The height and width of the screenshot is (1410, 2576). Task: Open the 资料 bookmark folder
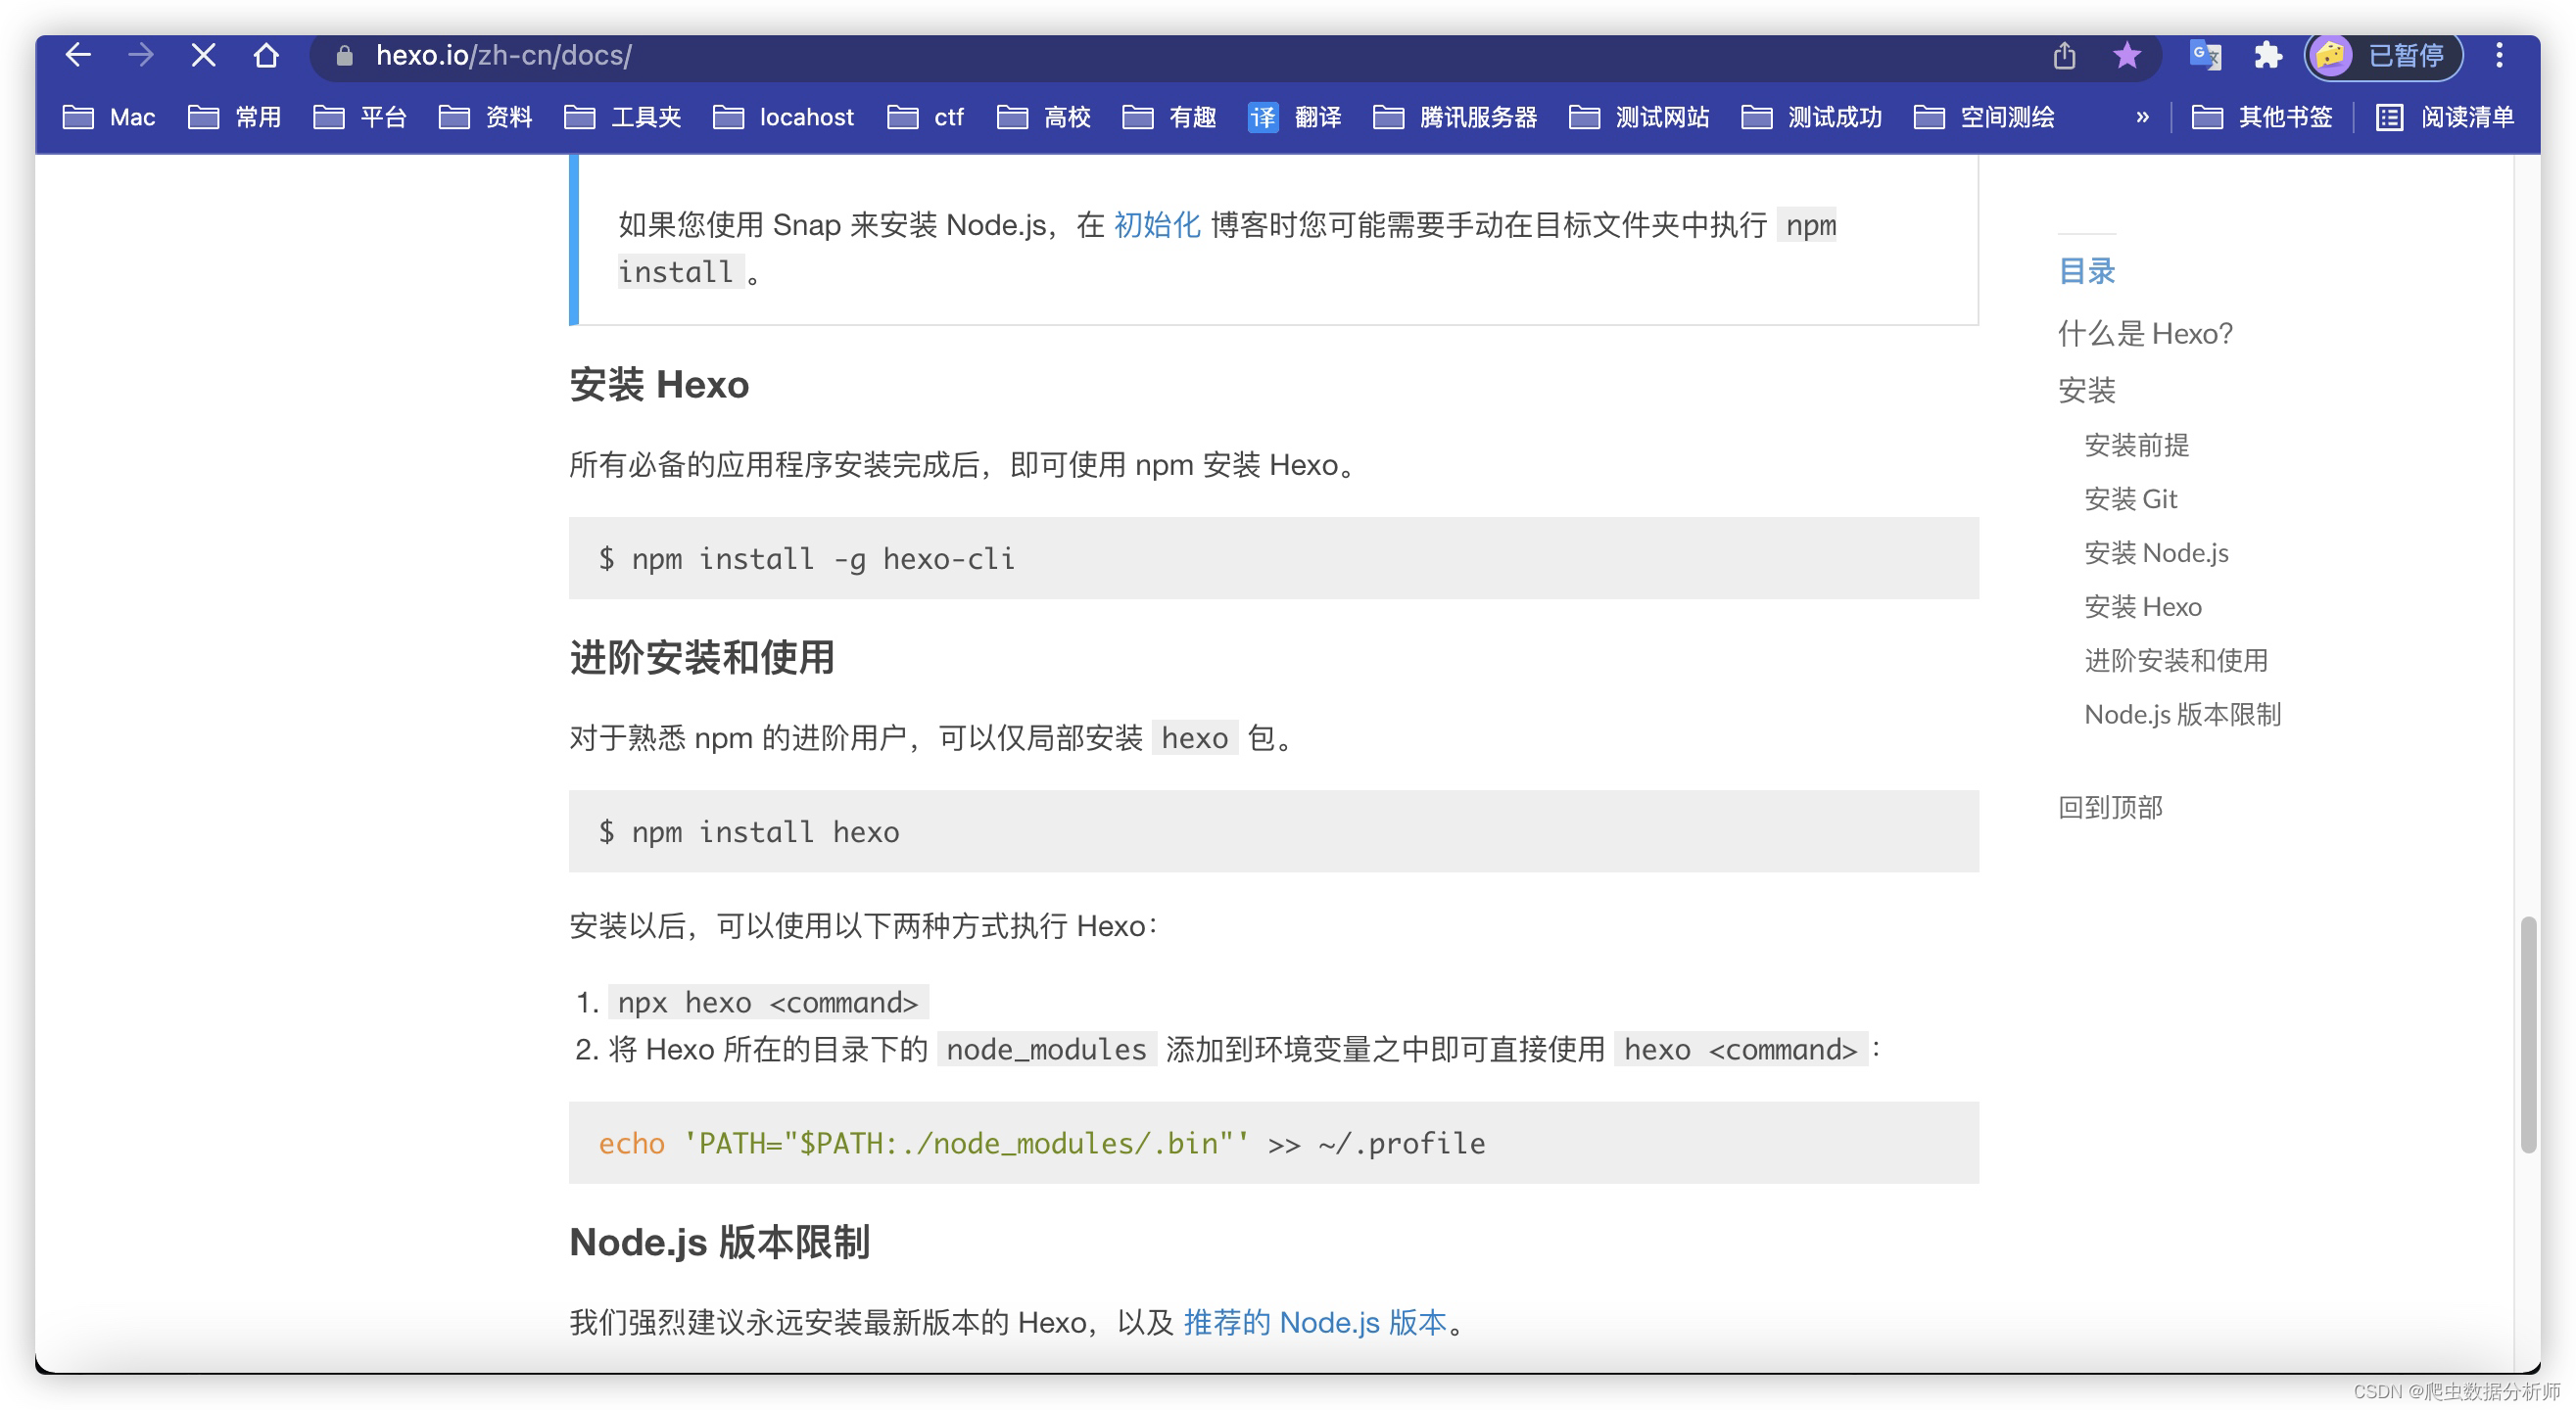pos(485,117)
